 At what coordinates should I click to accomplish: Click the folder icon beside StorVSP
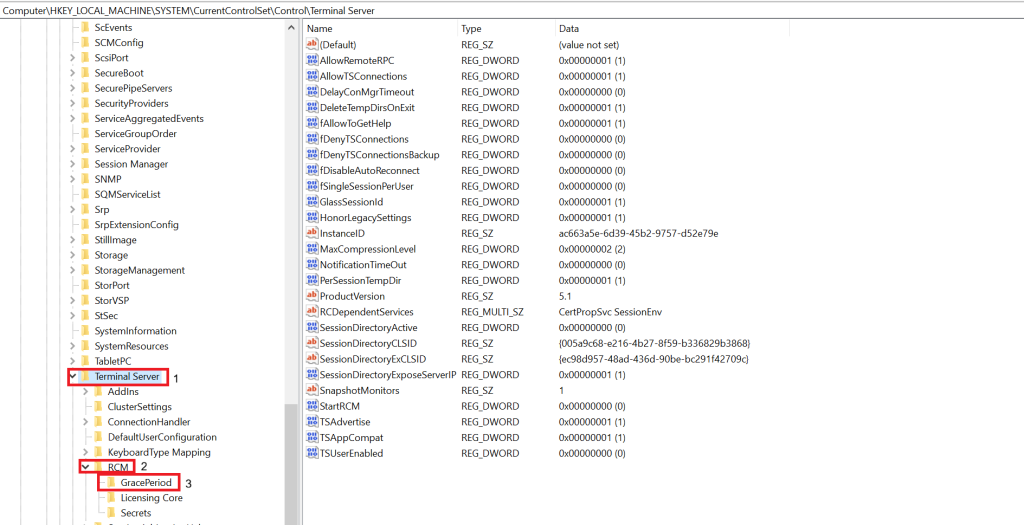(x=85, y=300)
